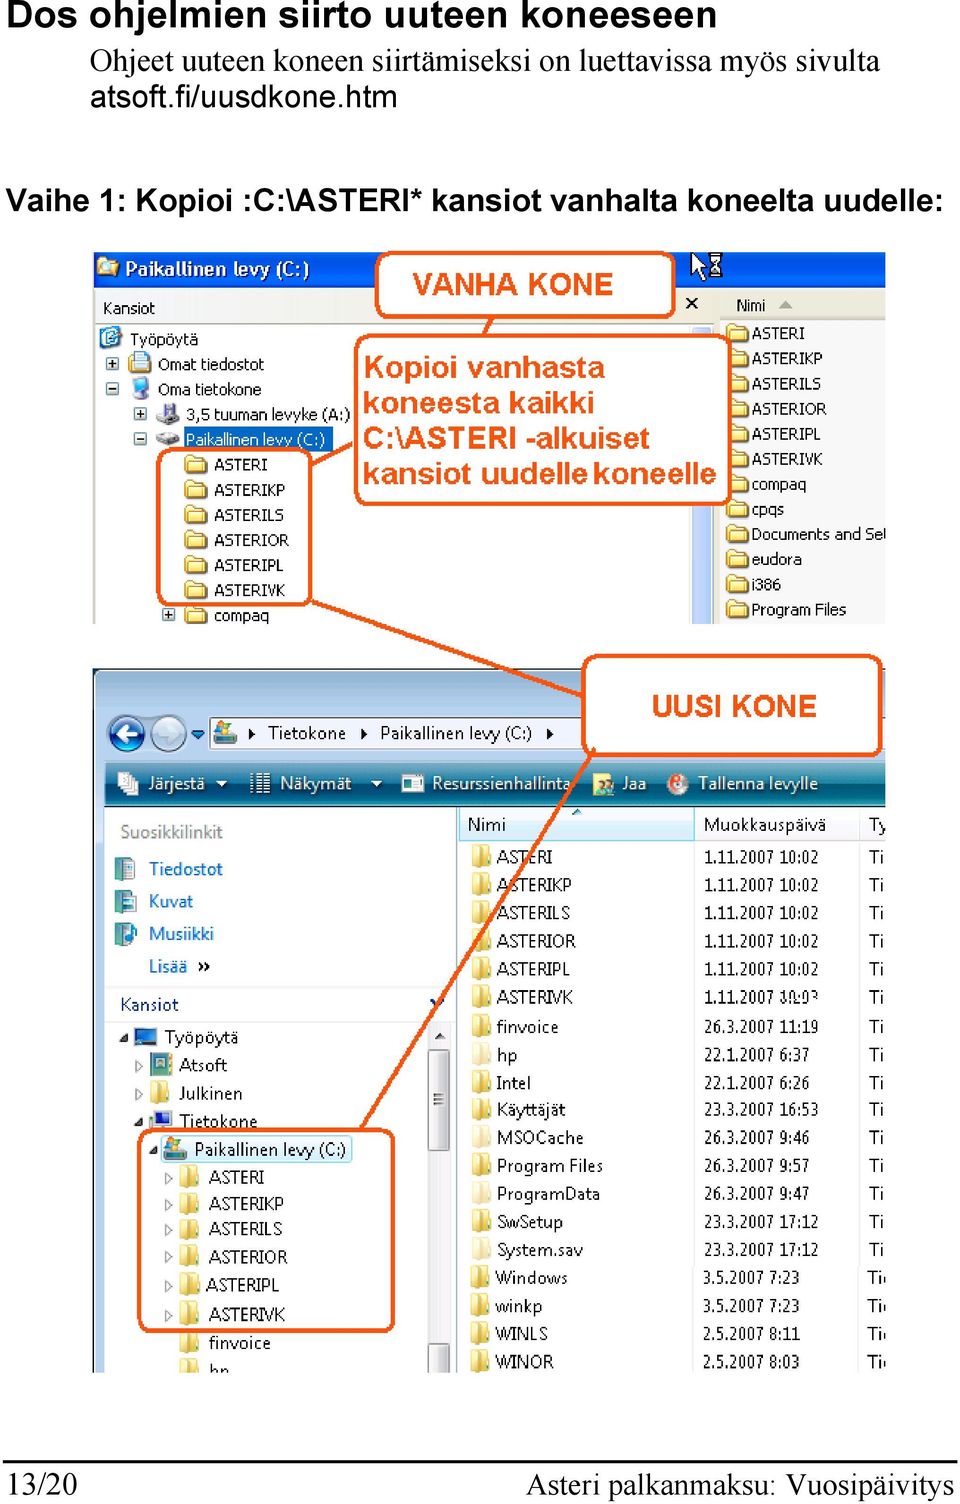Select the System.sav folder in the file list
960x1504 pixels.
point(539,1250)
